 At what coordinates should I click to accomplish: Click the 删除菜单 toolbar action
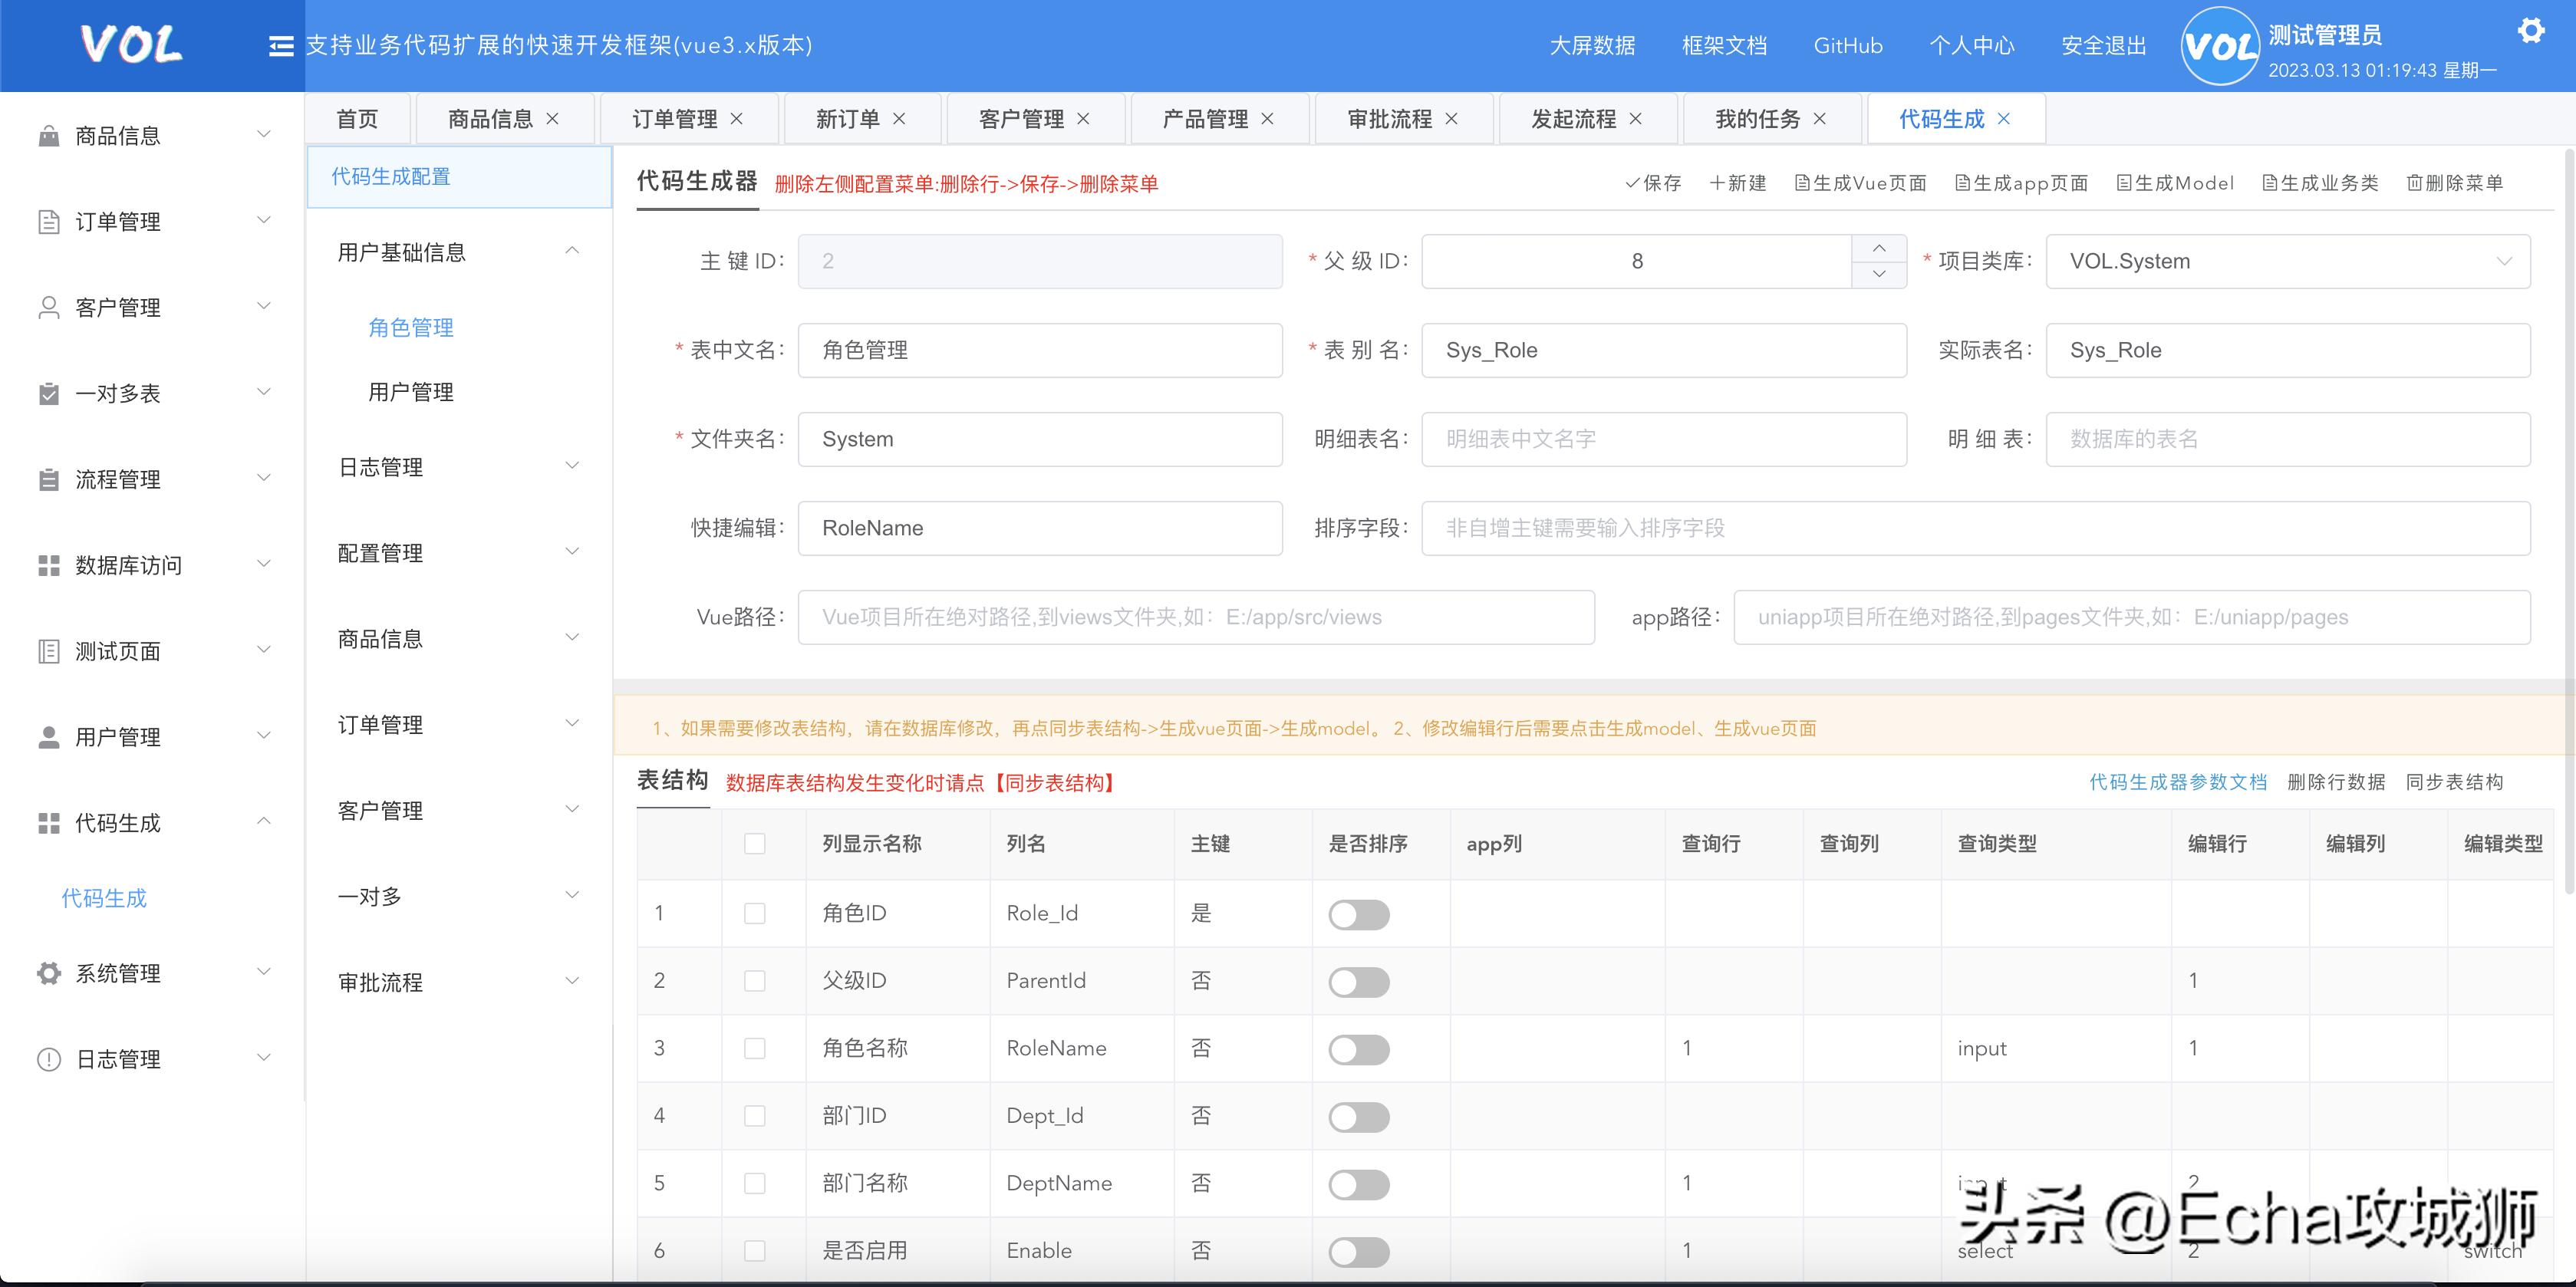pyautogui.click(x=2455, y=183)
